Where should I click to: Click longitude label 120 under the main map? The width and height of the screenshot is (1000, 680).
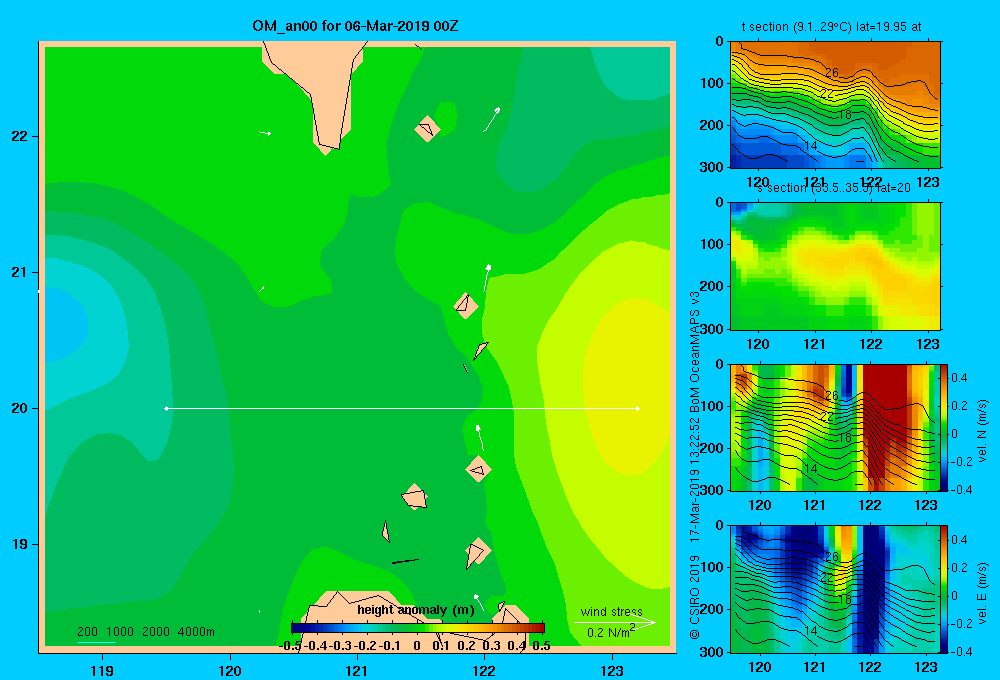(x=230, y=670)
